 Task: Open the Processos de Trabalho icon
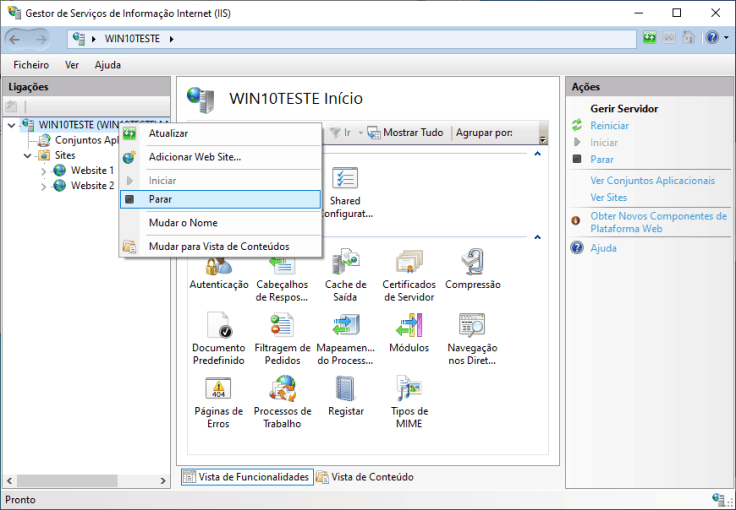click(x=282, y=394)
